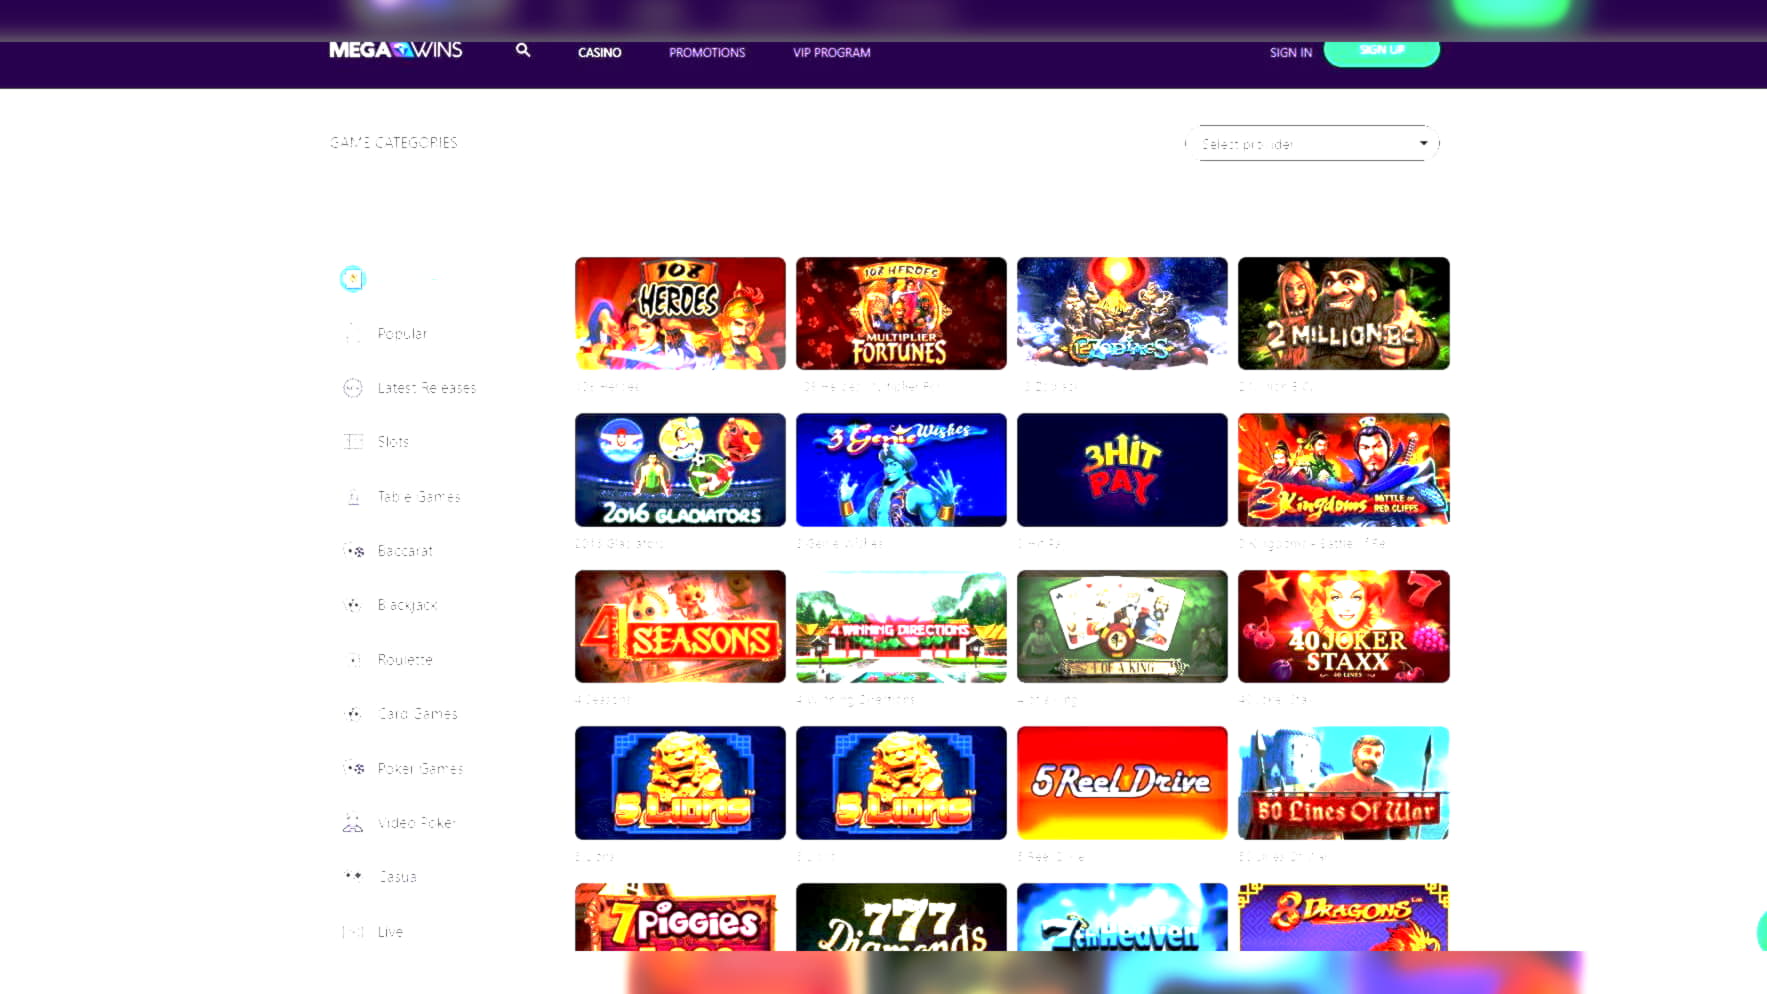Open the 2 Million BC game
1767x994 pixels.
[1343, 314]
